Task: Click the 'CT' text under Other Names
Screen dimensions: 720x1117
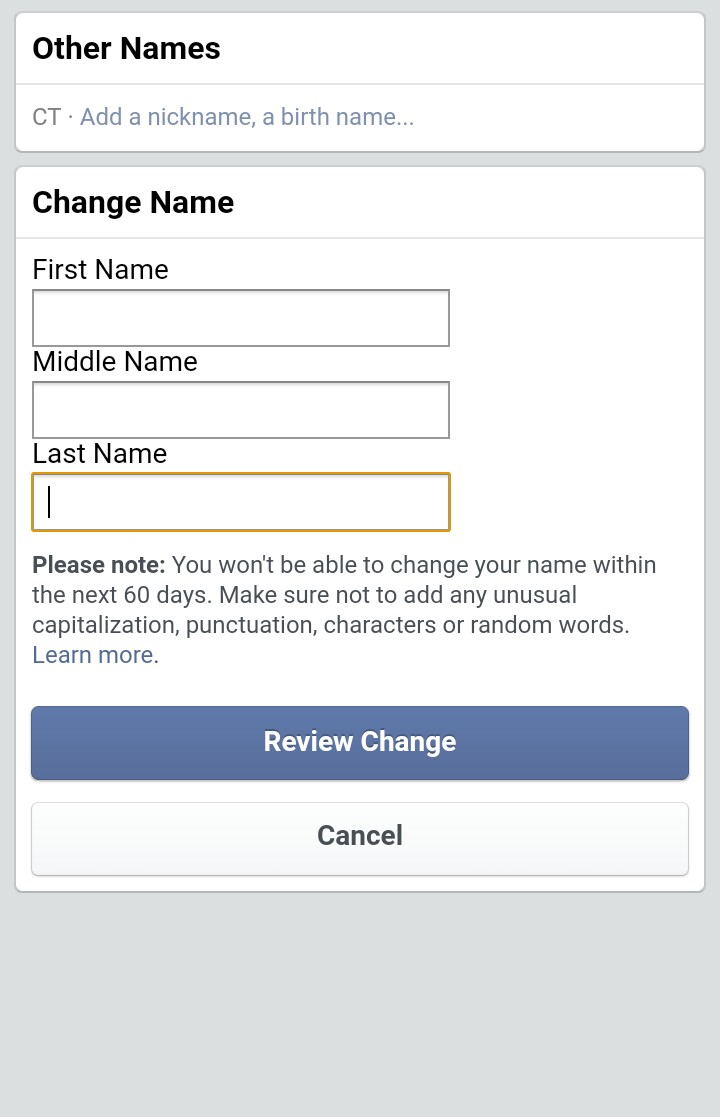Action: pos(46,117)
